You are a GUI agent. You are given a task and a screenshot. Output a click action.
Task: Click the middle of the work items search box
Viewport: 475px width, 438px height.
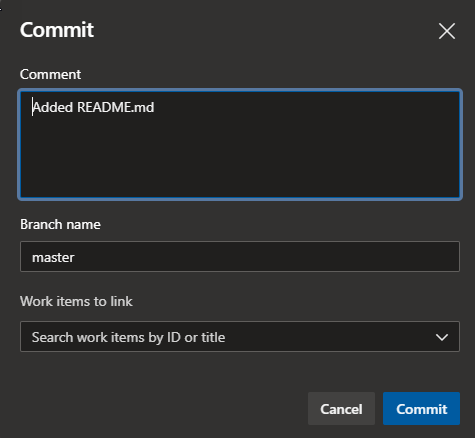[240, 337]
